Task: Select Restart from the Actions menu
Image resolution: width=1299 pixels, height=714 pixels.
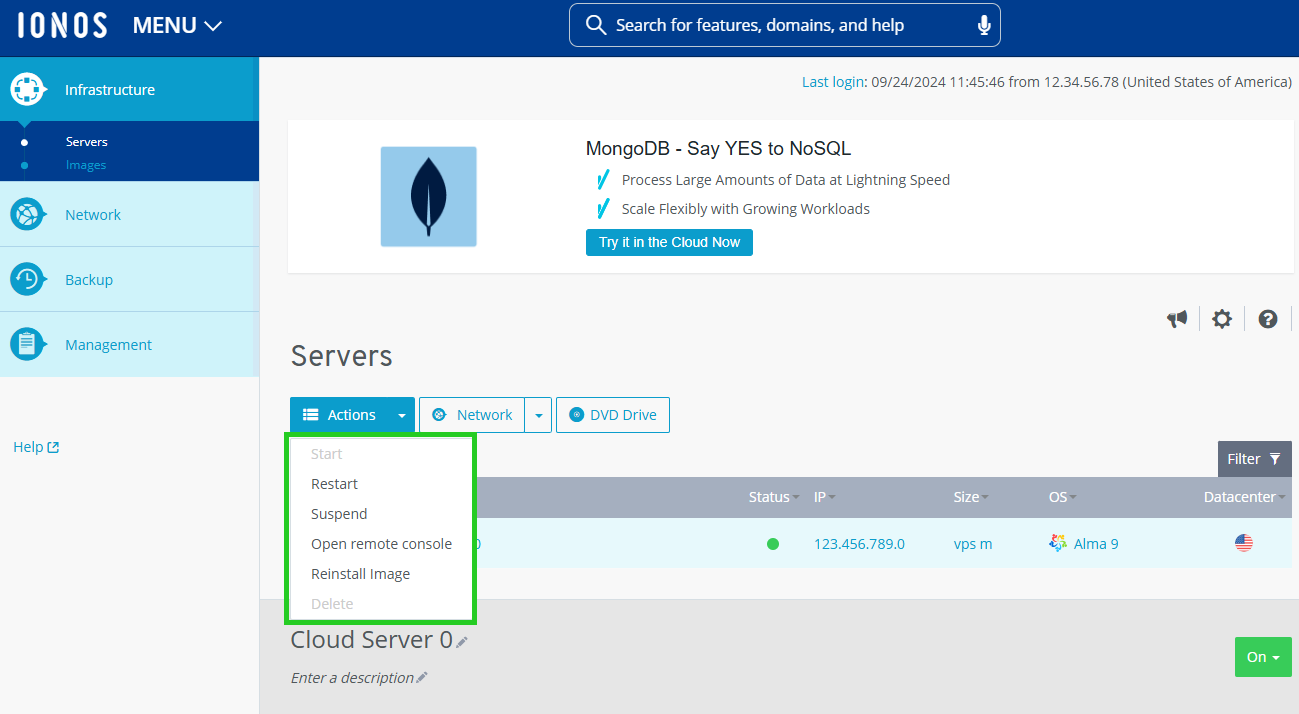Action: (334, 483)
